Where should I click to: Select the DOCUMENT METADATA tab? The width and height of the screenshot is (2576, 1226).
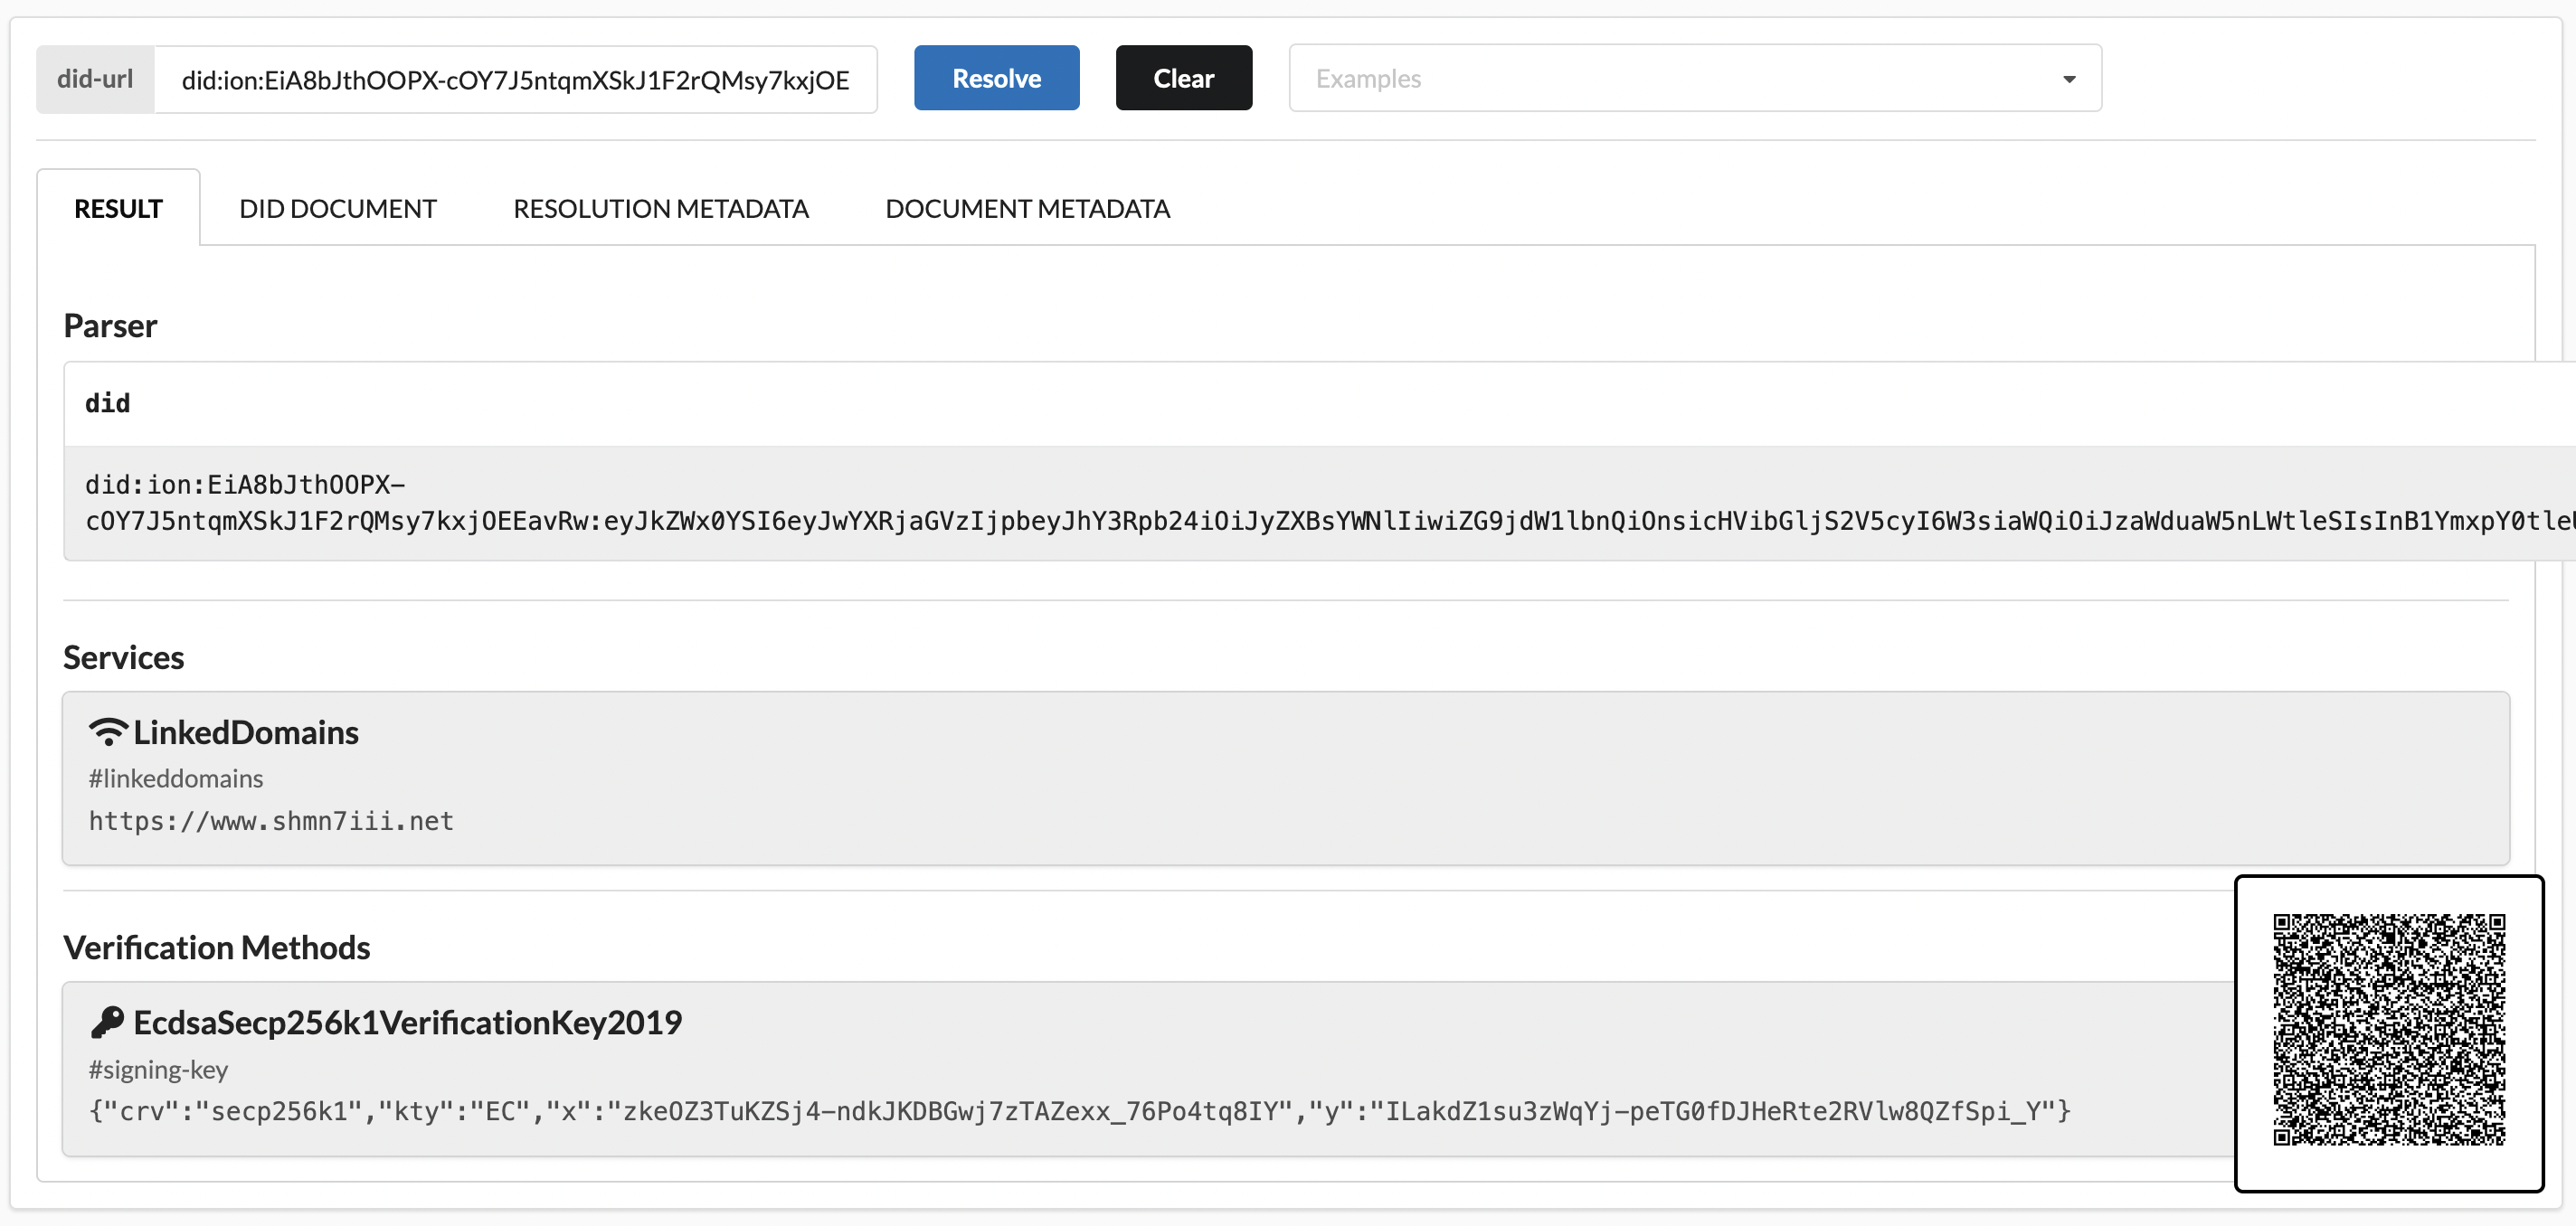pos(1027,208)
